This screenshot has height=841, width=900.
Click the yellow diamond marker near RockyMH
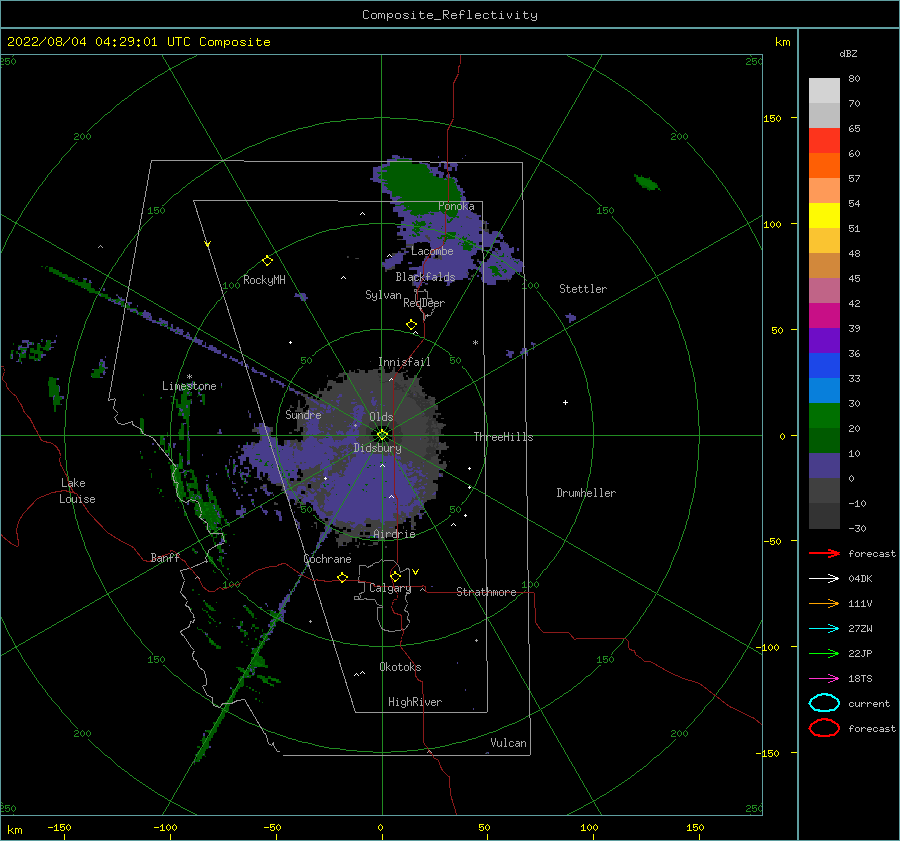267,261
